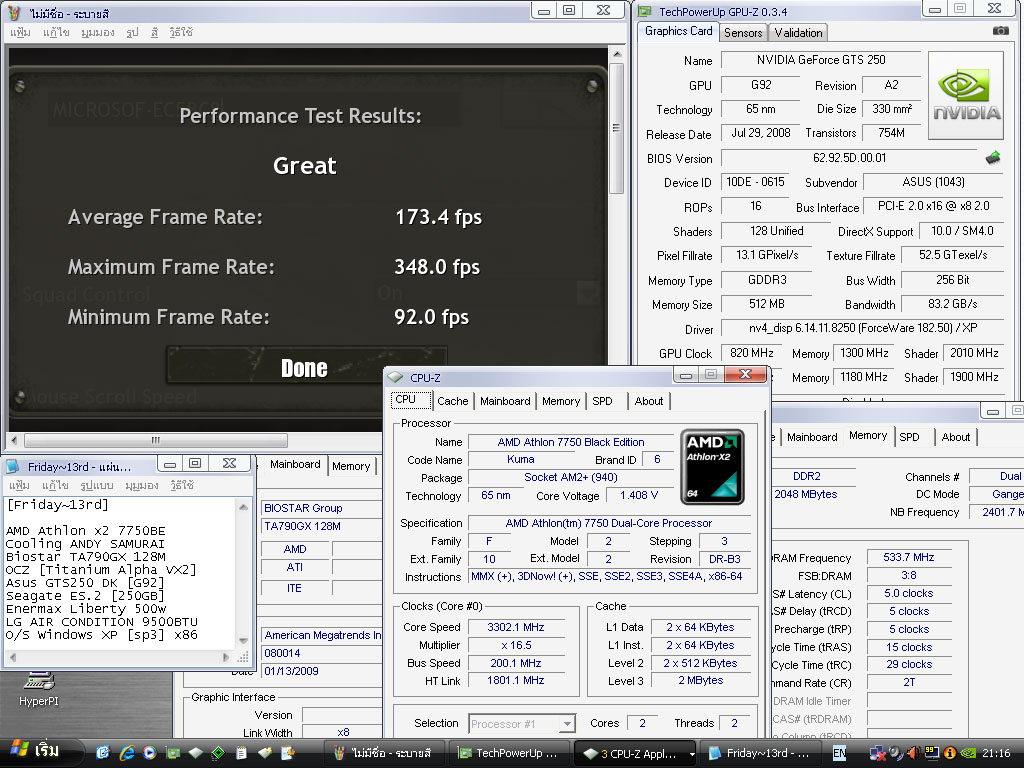The image size is (1024, 768).
Task: Click Notepad vertical scrollbar down arrow
Action: (x=243, y=641)
